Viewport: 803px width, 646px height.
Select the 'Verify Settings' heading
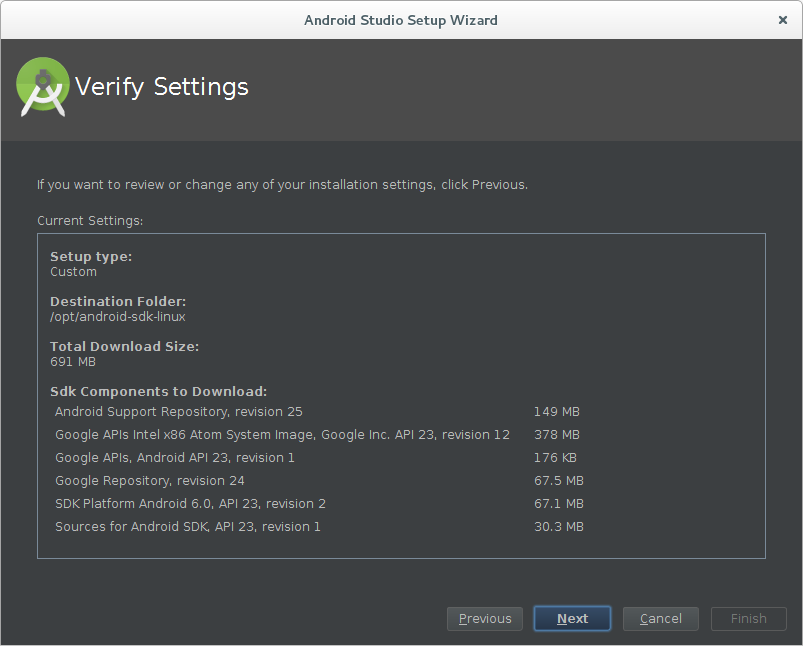click(x=162, y=87)
